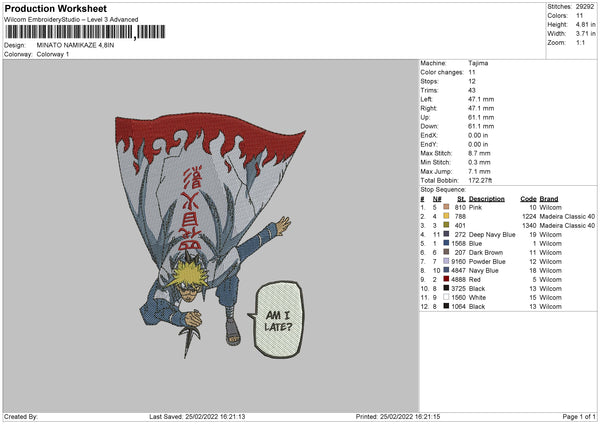Click the Wilcom EmbroideryStudio Level 3 Advanced text

(71, 20)
